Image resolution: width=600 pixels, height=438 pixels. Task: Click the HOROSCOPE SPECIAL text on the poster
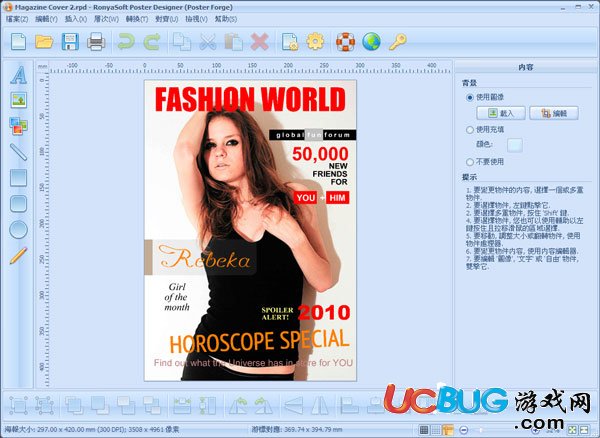tap(259, 341)
